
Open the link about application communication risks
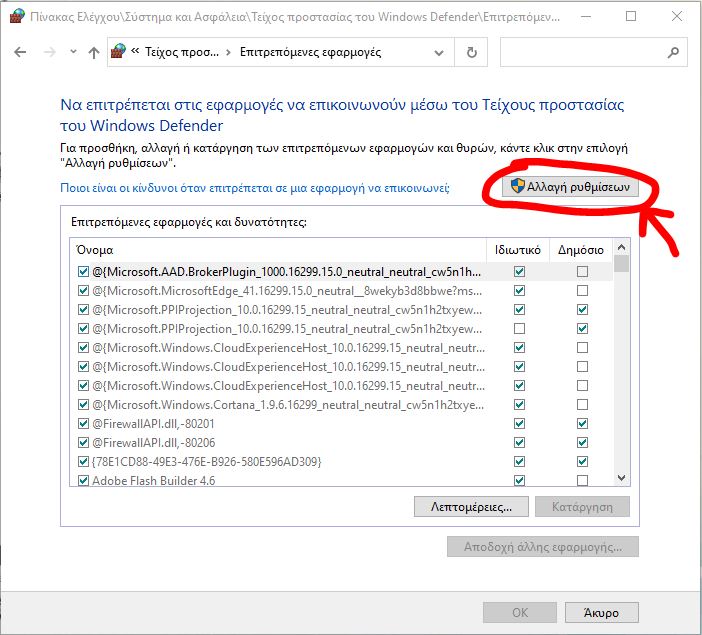[x=254, y=188]
